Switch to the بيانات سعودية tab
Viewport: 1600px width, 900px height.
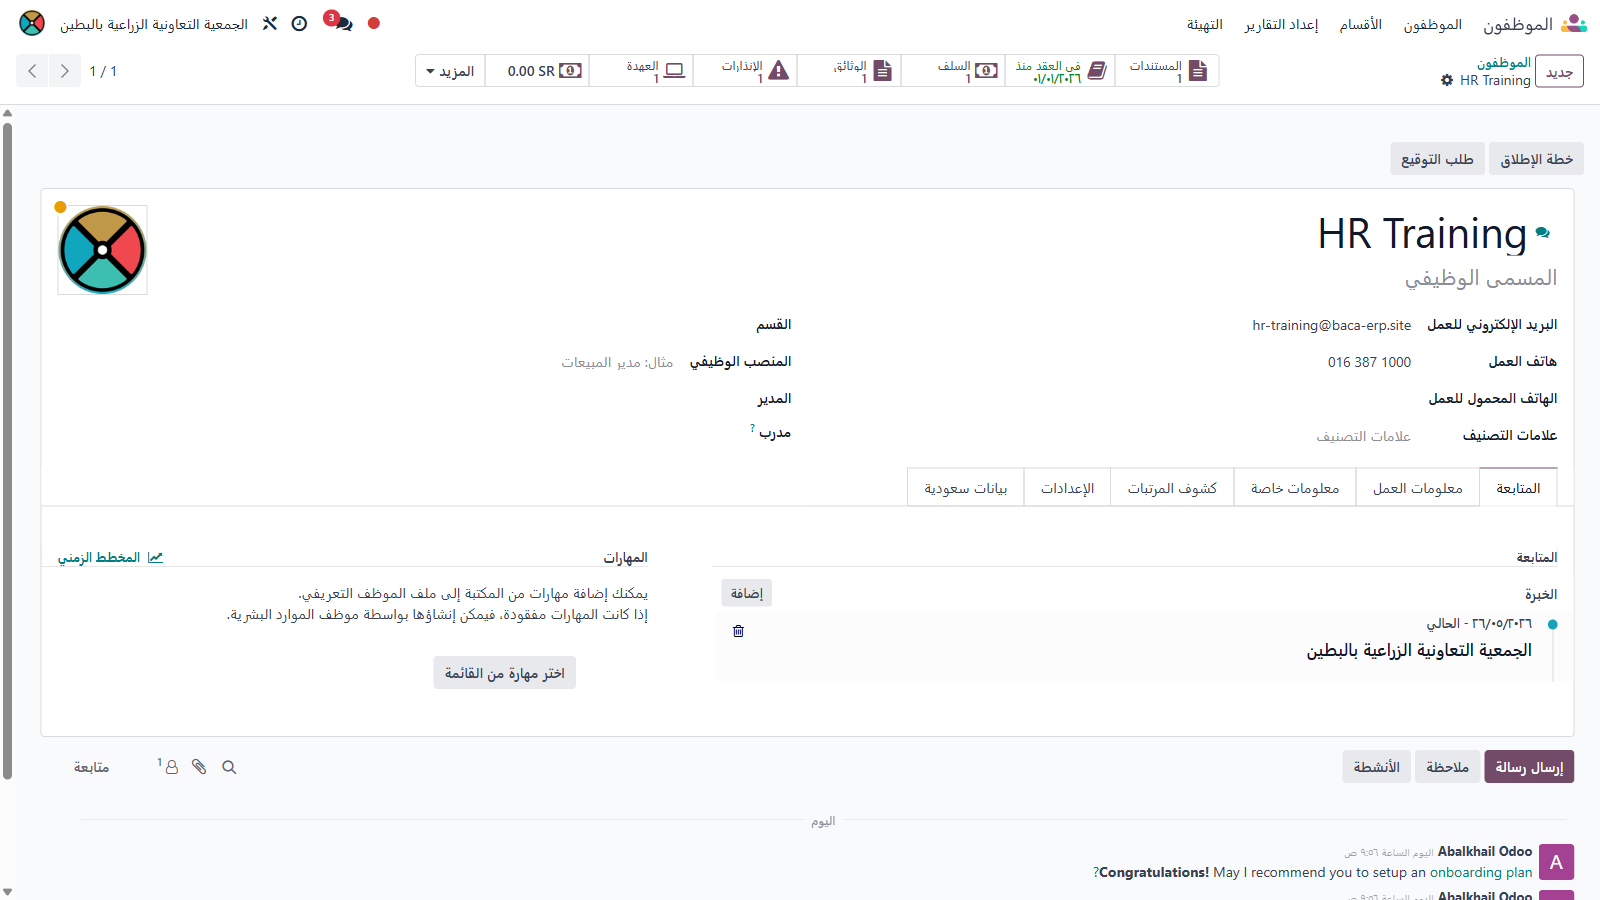pyautogui.click(x=966, y=488)
